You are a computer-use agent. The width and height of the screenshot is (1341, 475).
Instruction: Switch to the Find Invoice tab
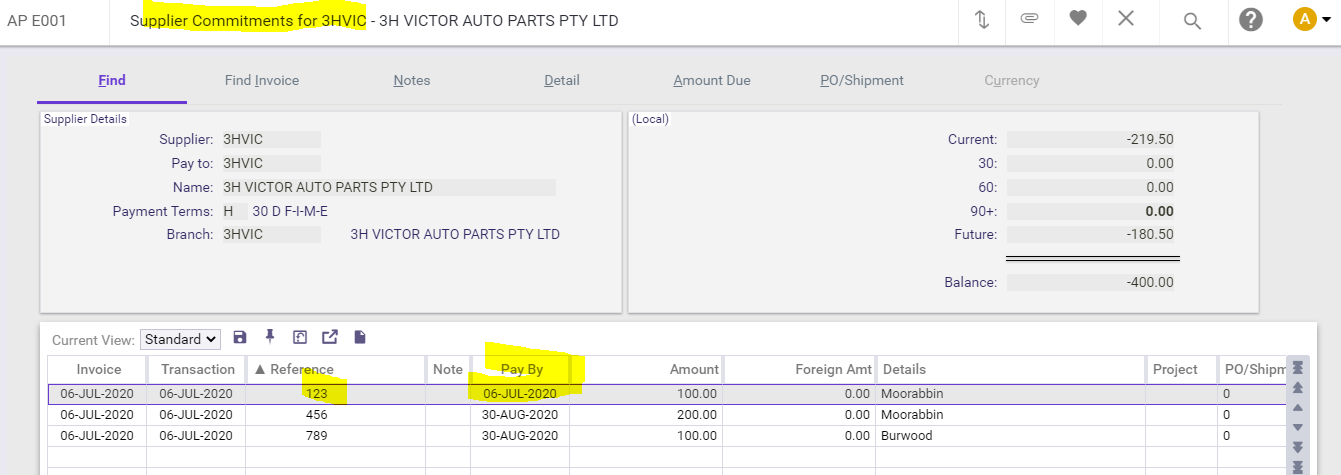pos(262,80)
